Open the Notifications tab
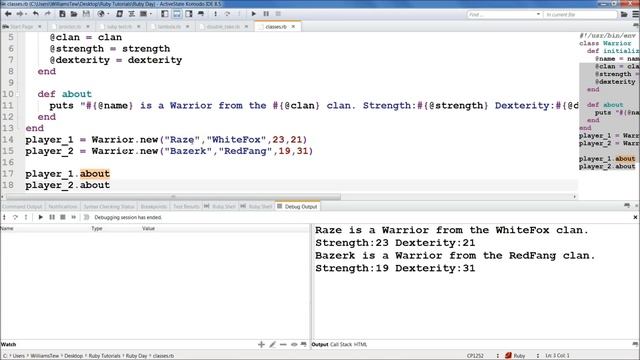Image resolution: width=640 pixels, height=360 pixels. click(x=62, y=207)
